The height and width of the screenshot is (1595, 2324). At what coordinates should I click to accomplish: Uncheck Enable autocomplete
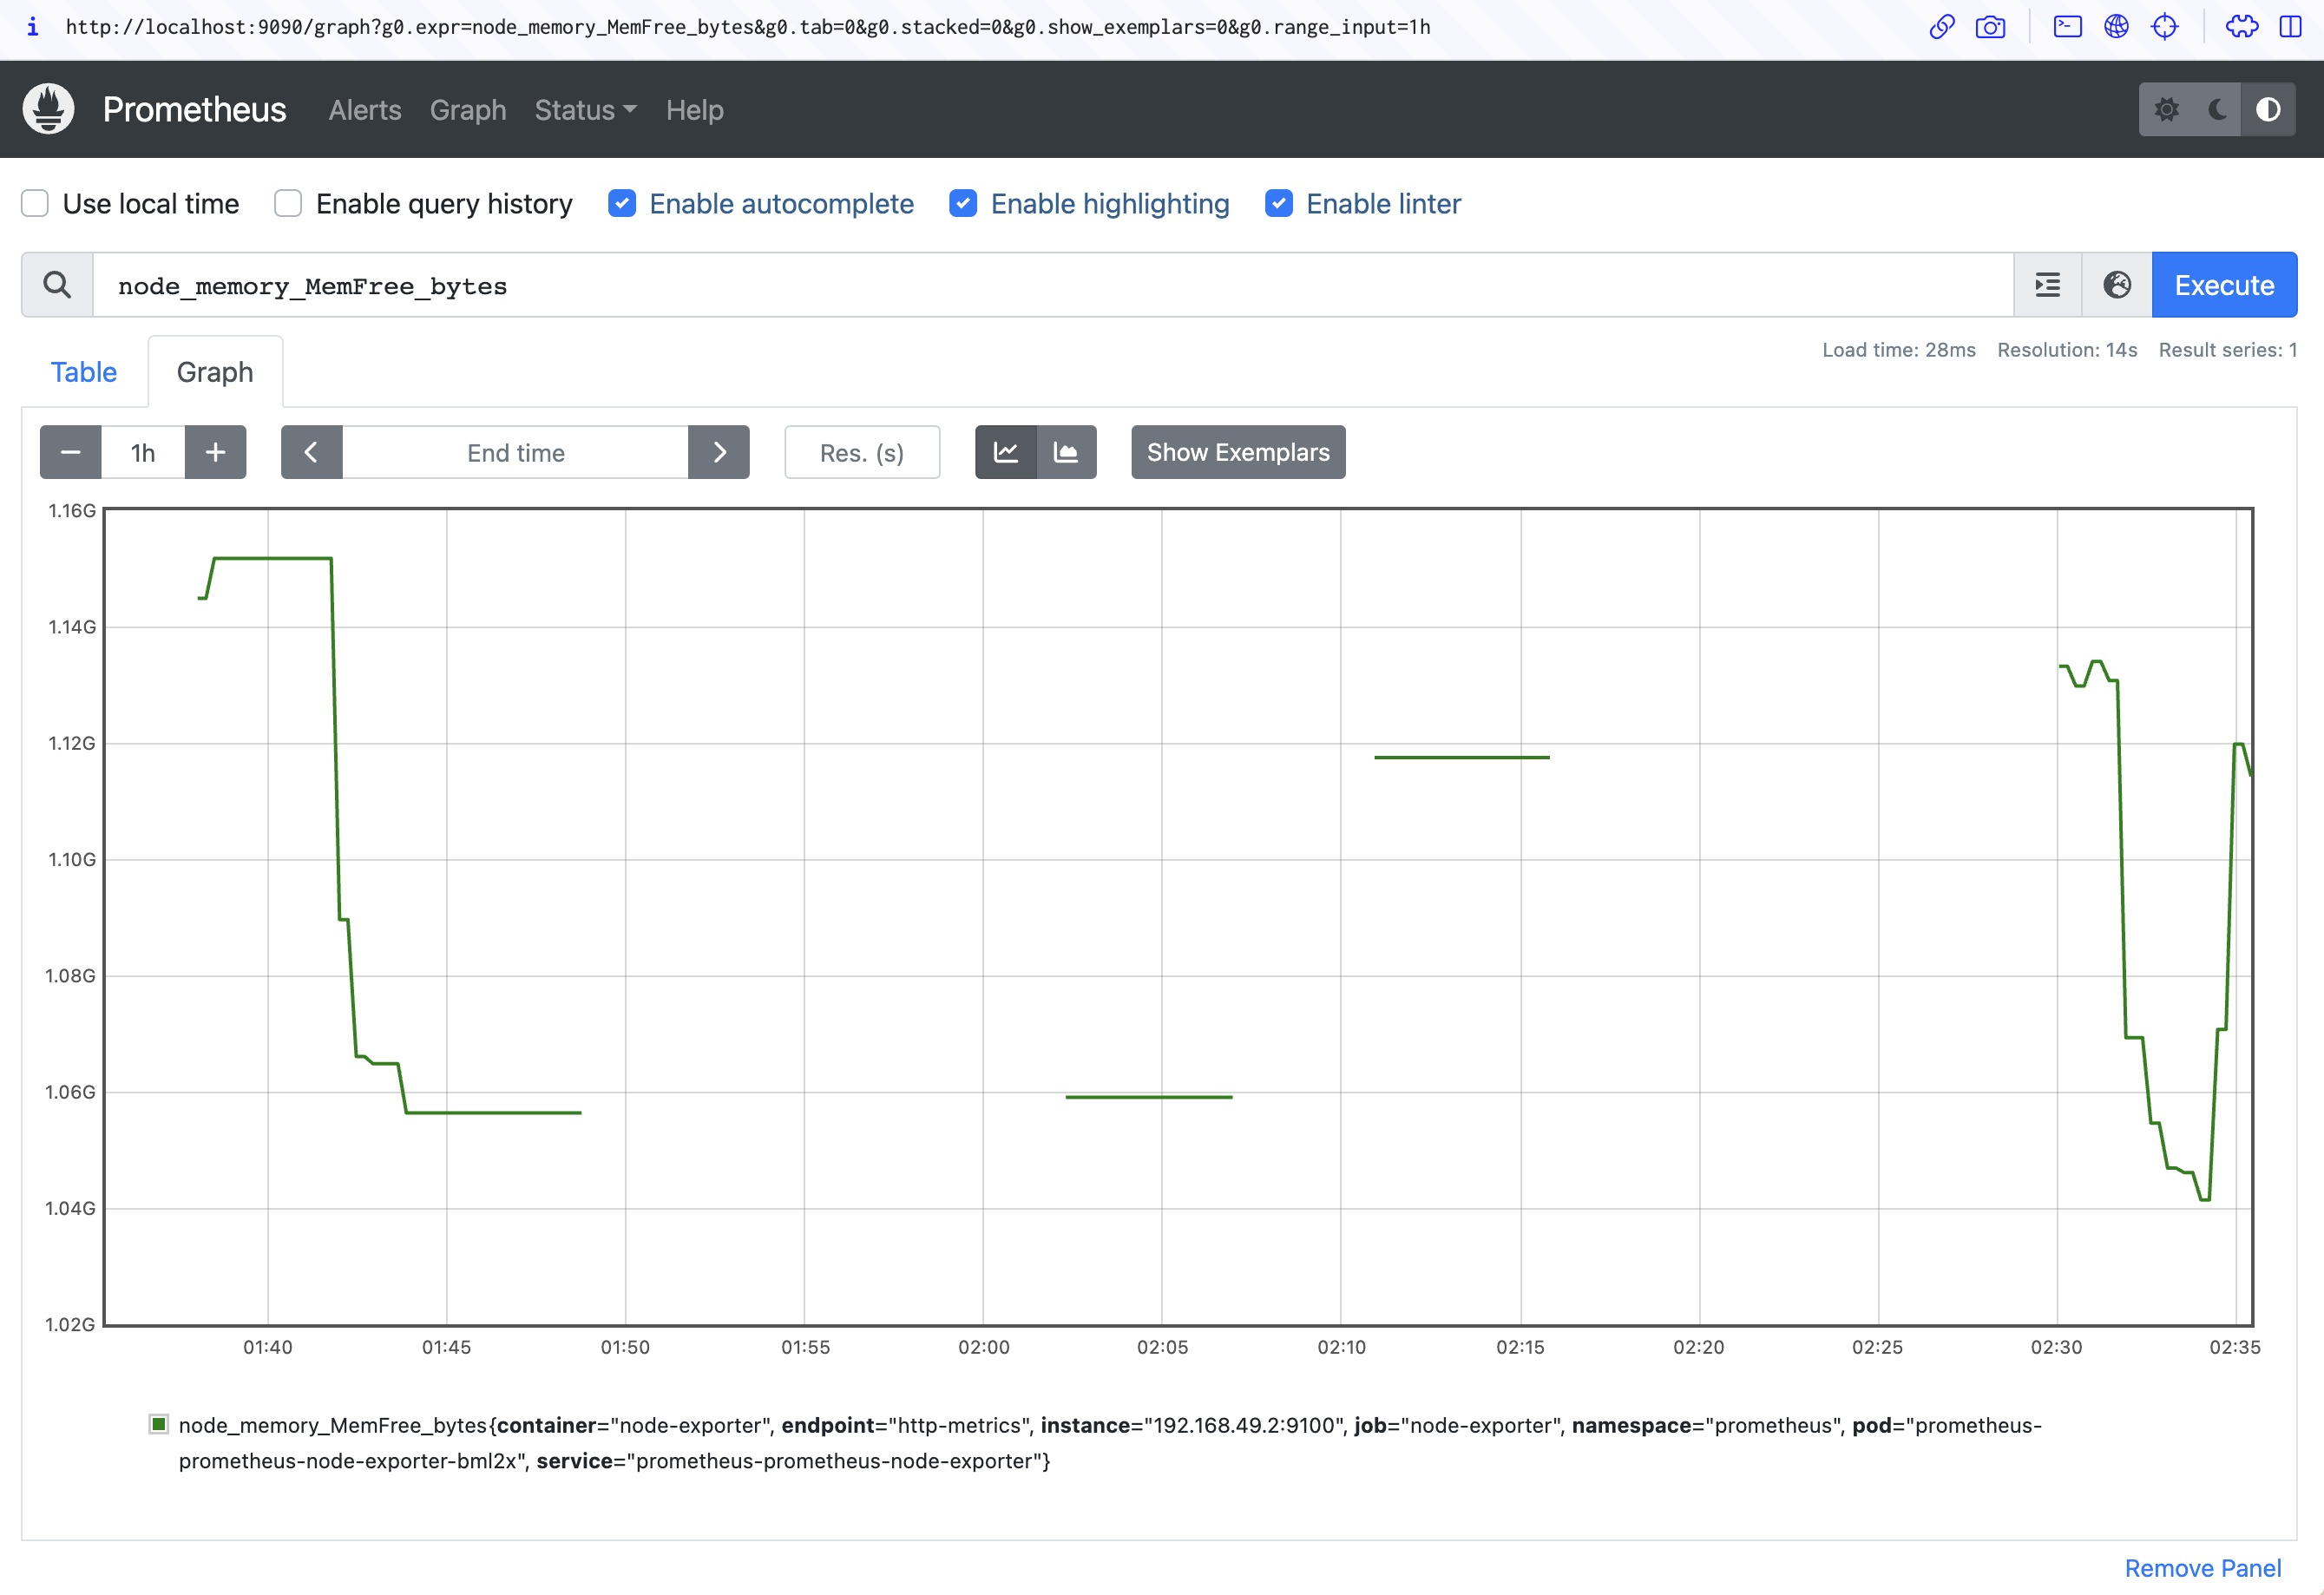tap(622, 203)
